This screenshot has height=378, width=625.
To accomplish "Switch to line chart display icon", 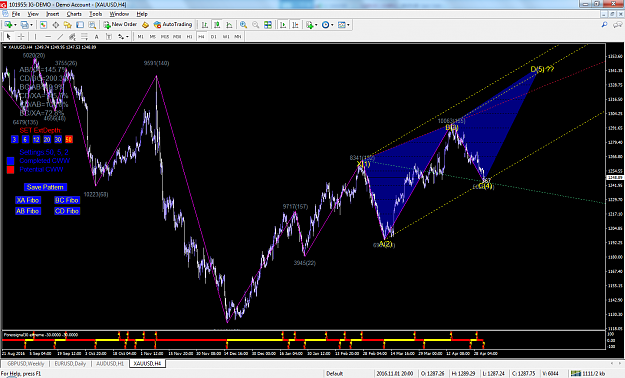I will click(x=229, y=25).
